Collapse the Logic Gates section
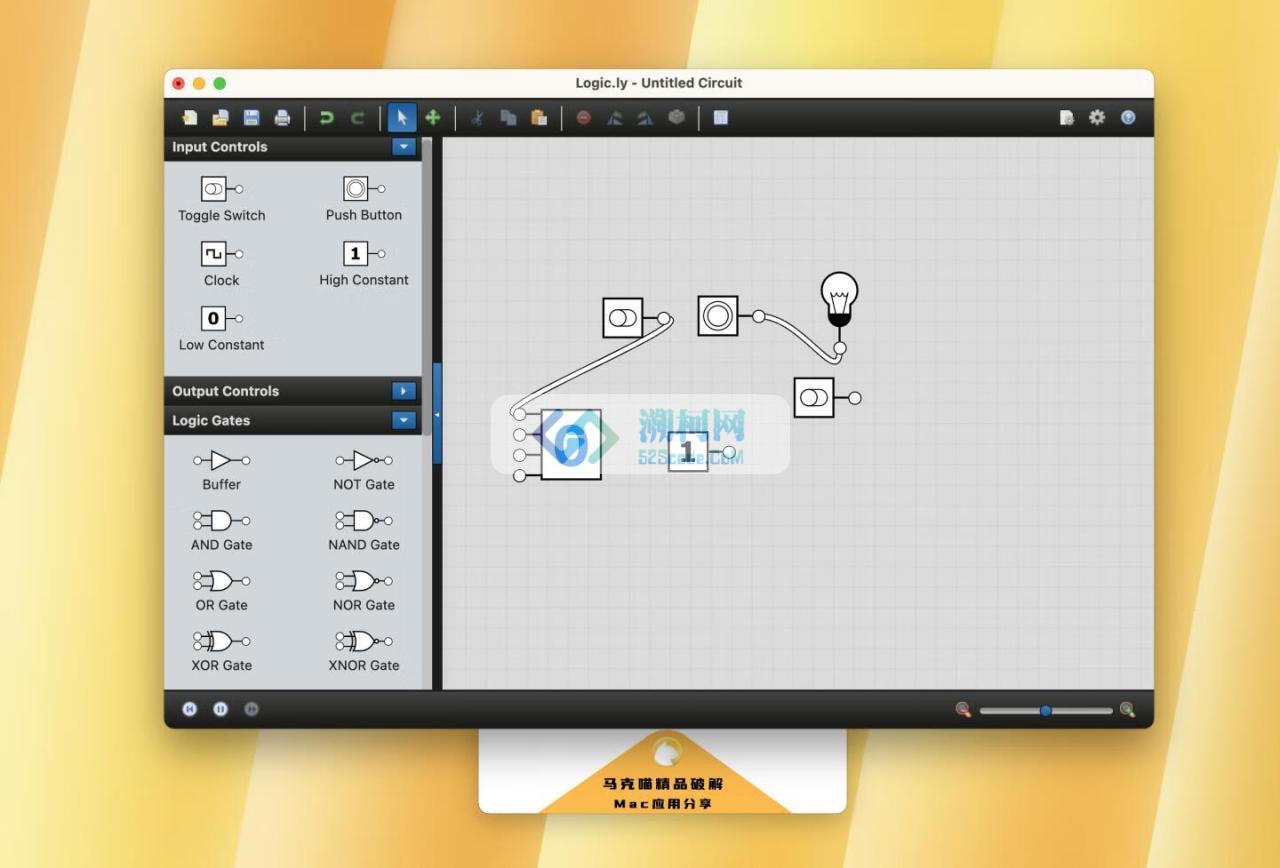Image resolution: width=1280 pixels, height=868 pixels. click(404, 420)
